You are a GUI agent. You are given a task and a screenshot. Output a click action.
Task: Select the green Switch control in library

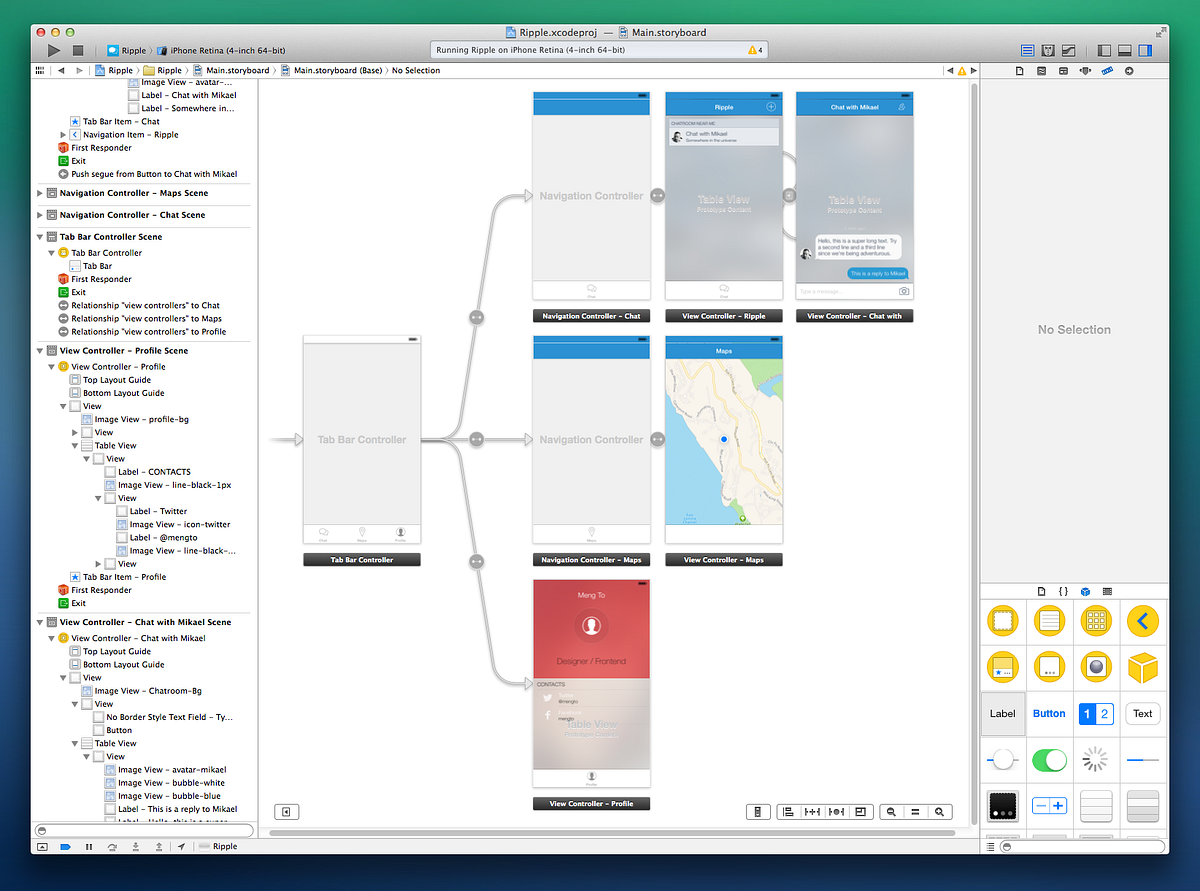point(1049,760)
